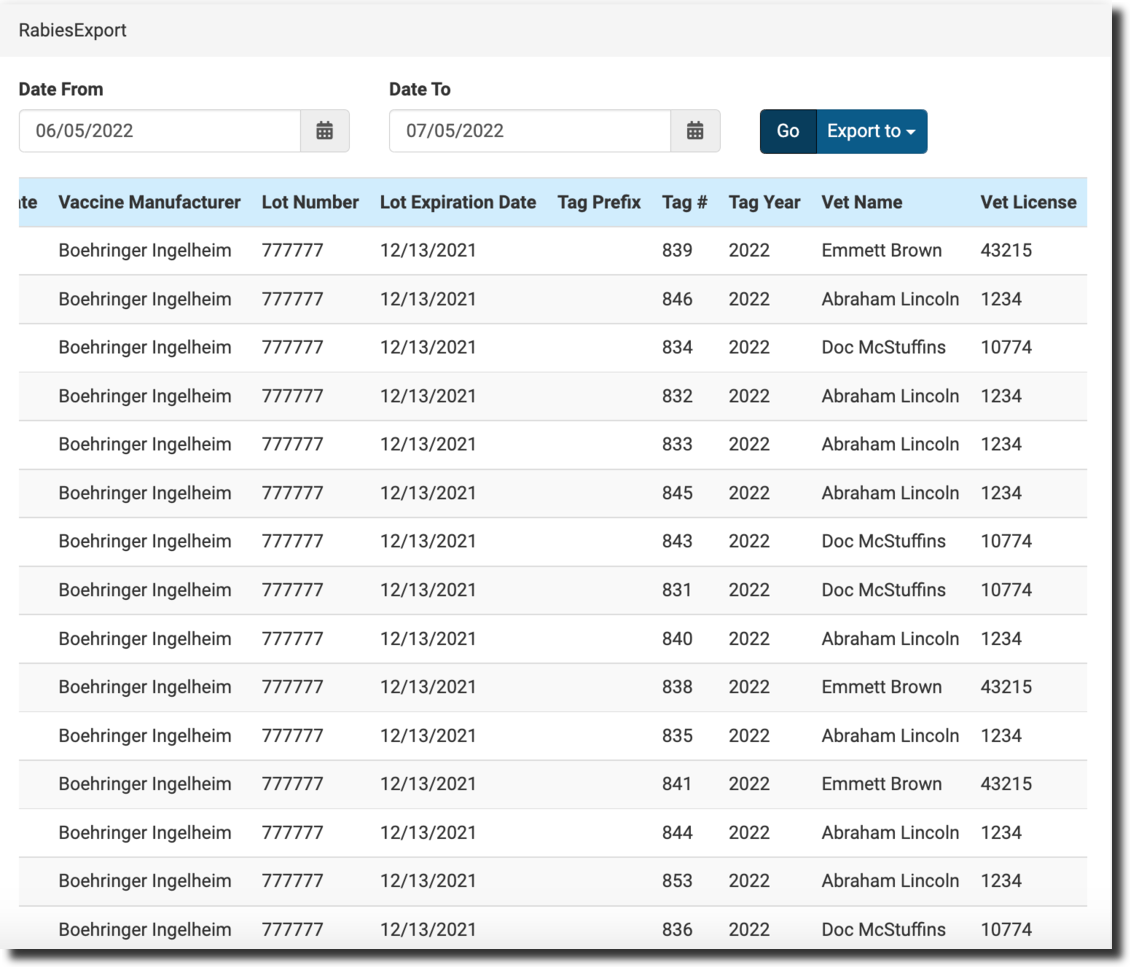Sort by Vaccine Manufacturer column header
This screenshot has width=1130, height=967.
149,202
